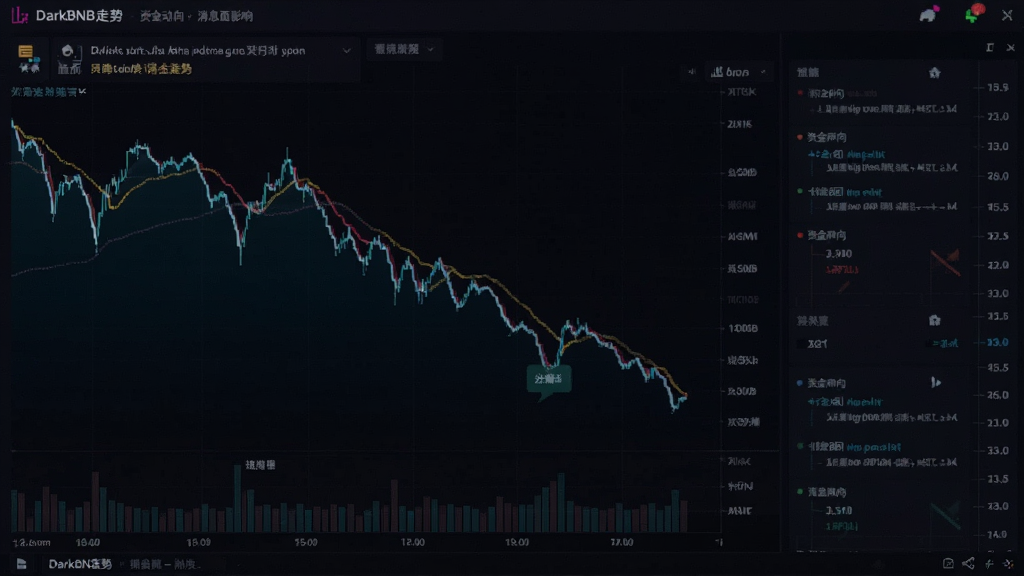The height and width of the screenshot is (576, 1024).
Task: Open the 消息面影响 item in the top bar
Action: [225, 16]
